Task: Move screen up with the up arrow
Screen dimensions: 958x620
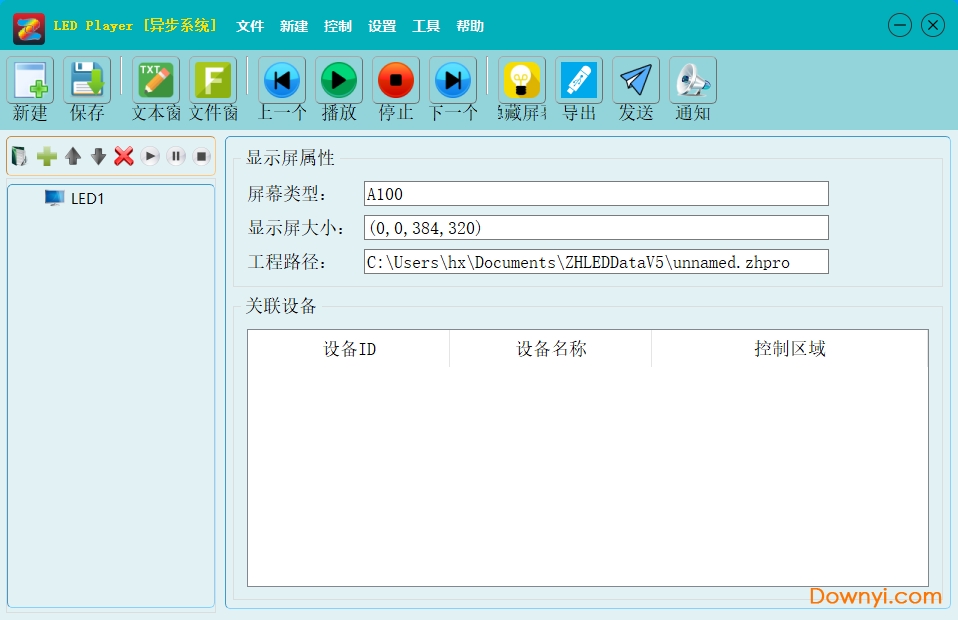Action: coord(71,156)
